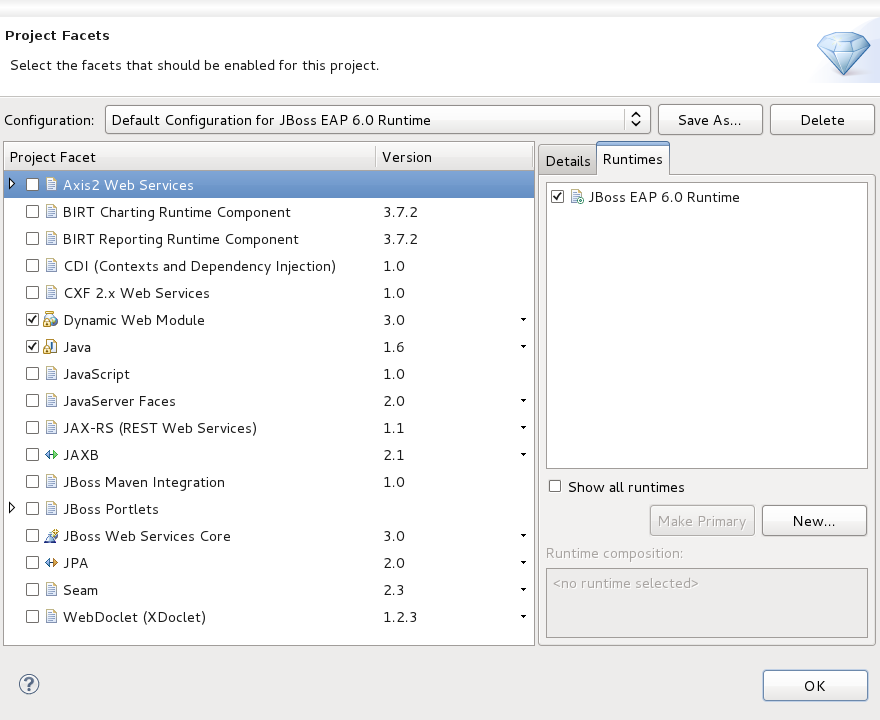Click the JBoss Web Services Core icon
The width and height of the screenshot is (880, 720).
click(51, 536)
